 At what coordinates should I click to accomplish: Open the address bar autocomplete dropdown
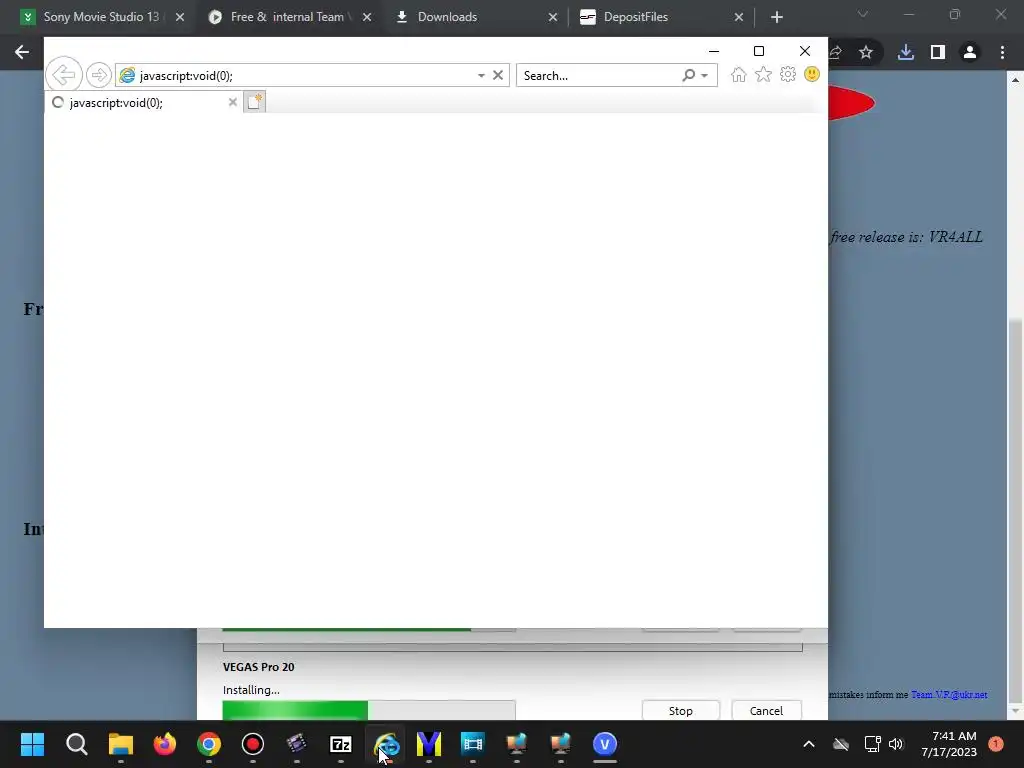481,76
